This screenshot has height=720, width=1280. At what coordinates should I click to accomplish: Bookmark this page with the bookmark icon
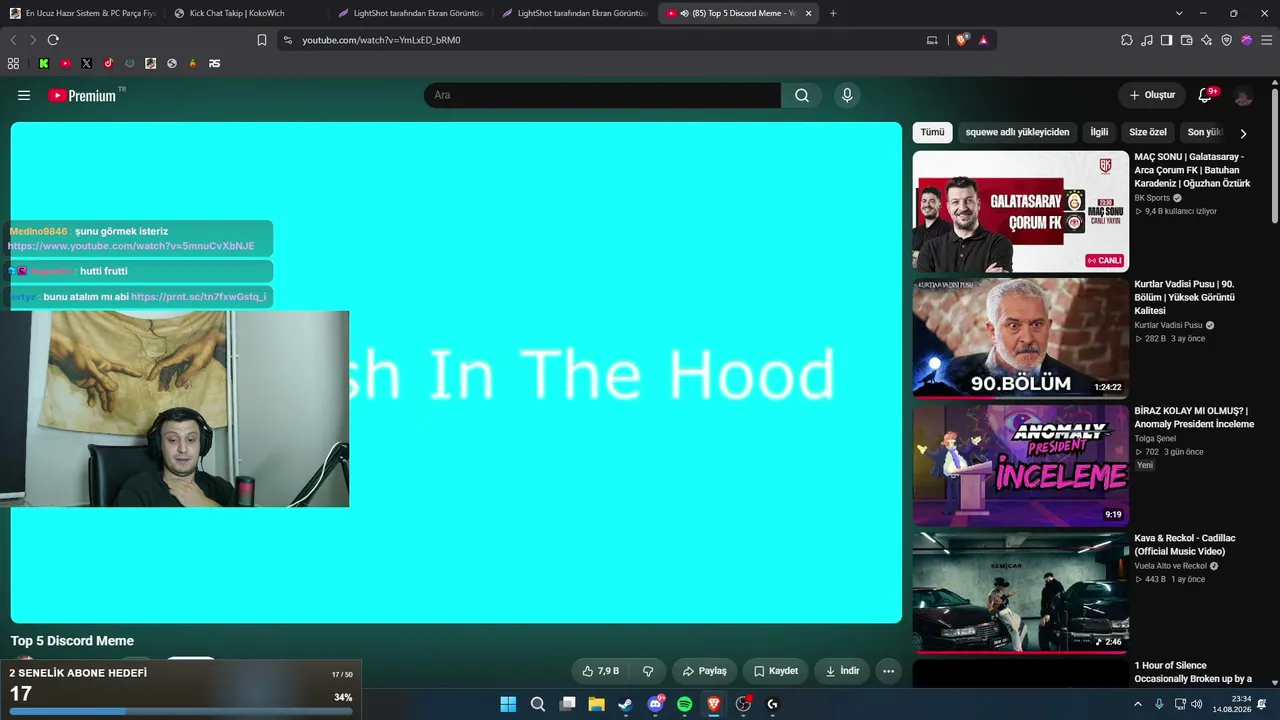262,40
